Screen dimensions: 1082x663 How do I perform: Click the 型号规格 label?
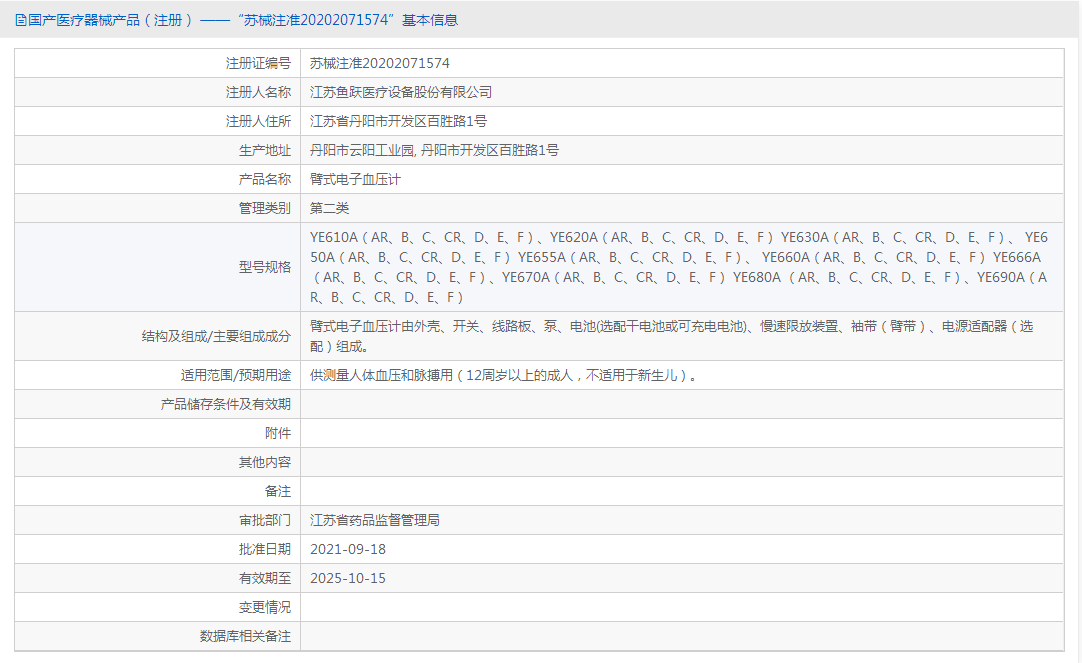[265, 267]
